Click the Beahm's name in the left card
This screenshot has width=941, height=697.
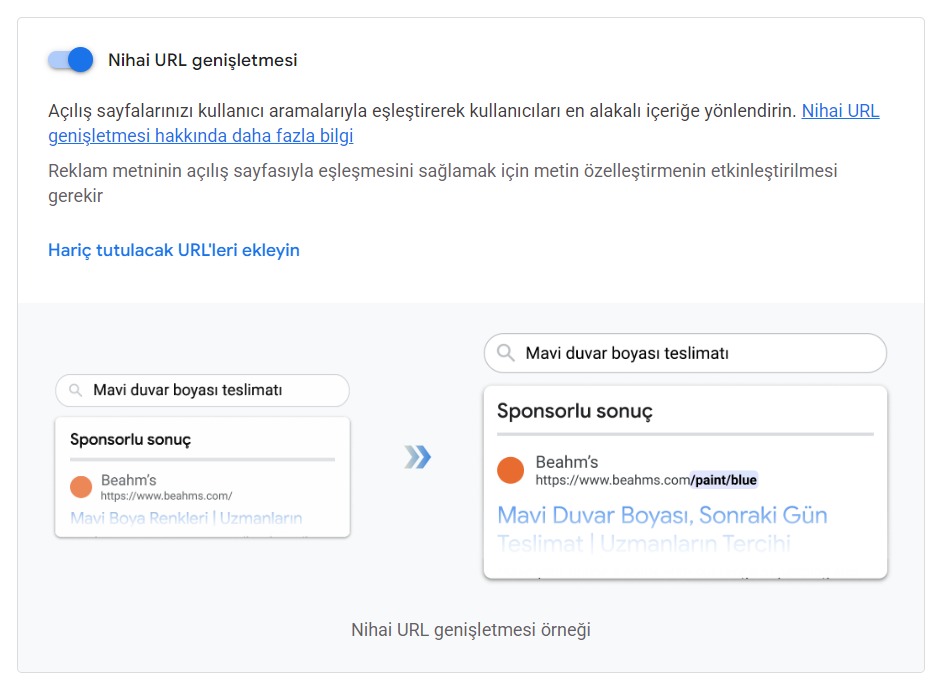pyautogui.click(x=128, y=480)
